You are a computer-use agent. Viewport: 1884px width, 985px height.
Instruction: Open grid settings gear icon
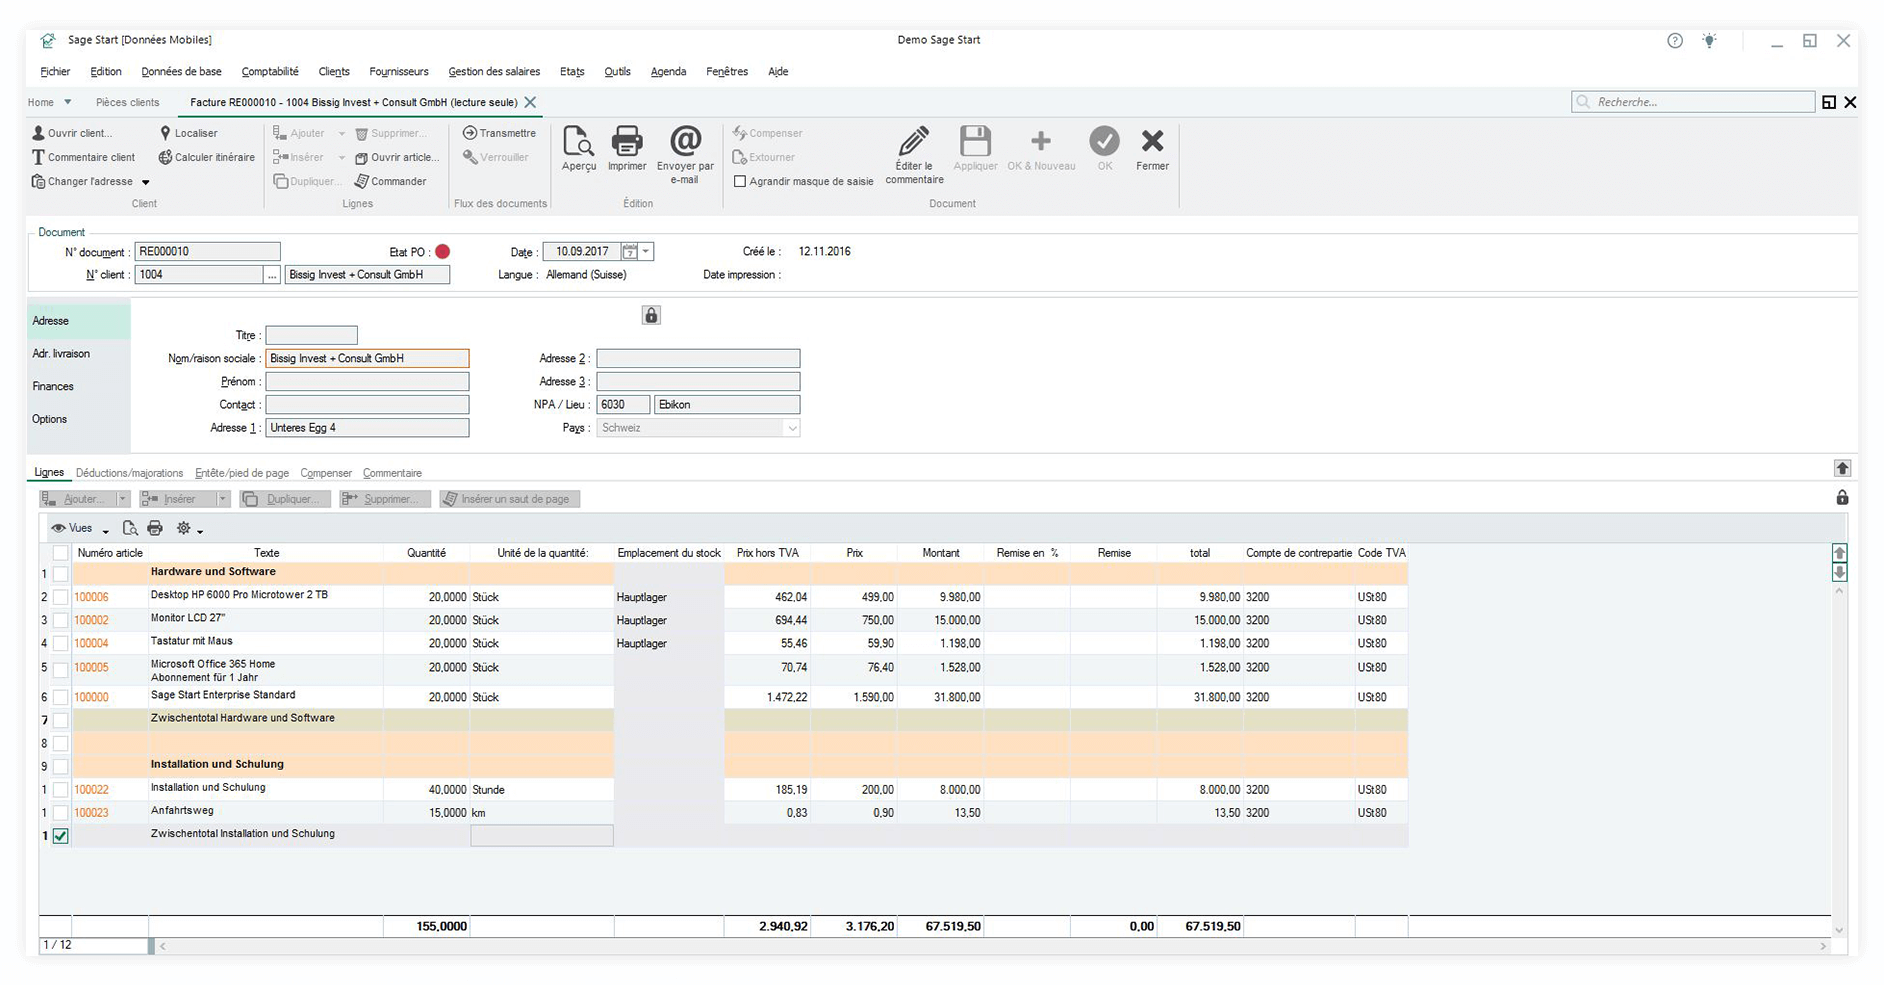point(184,528)
